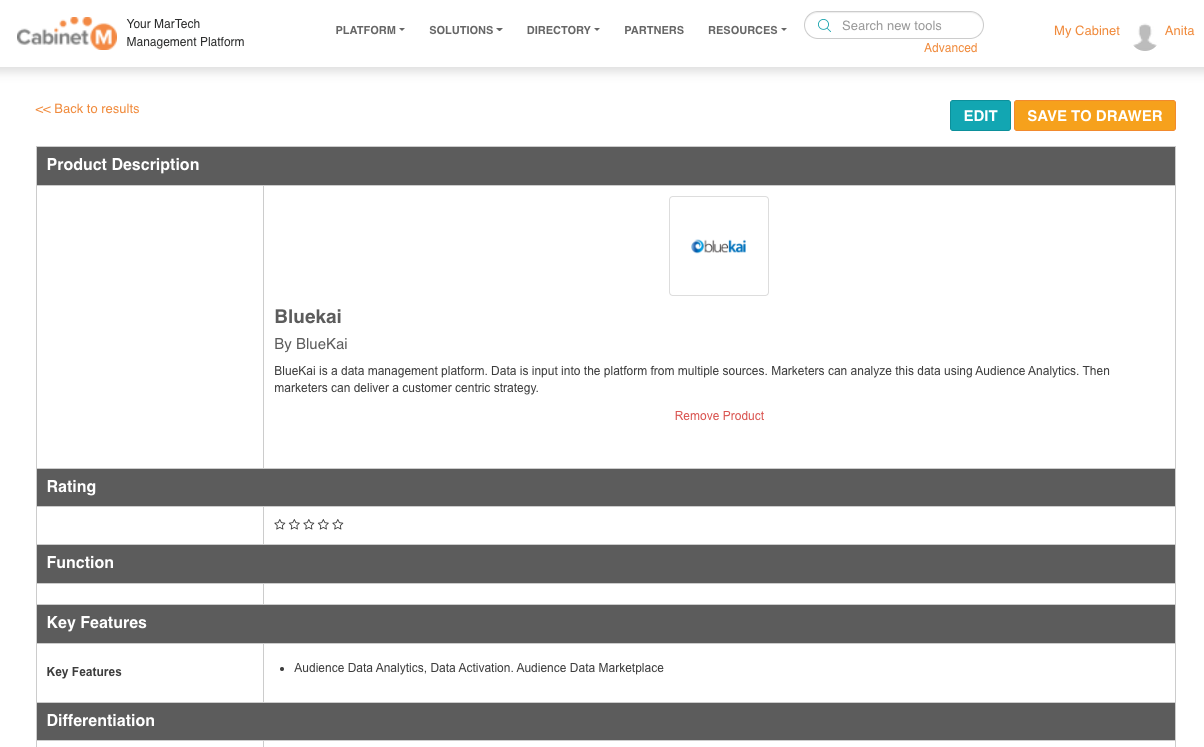
Task: Click the search magnifier icon
Action: tap(825, 26)
